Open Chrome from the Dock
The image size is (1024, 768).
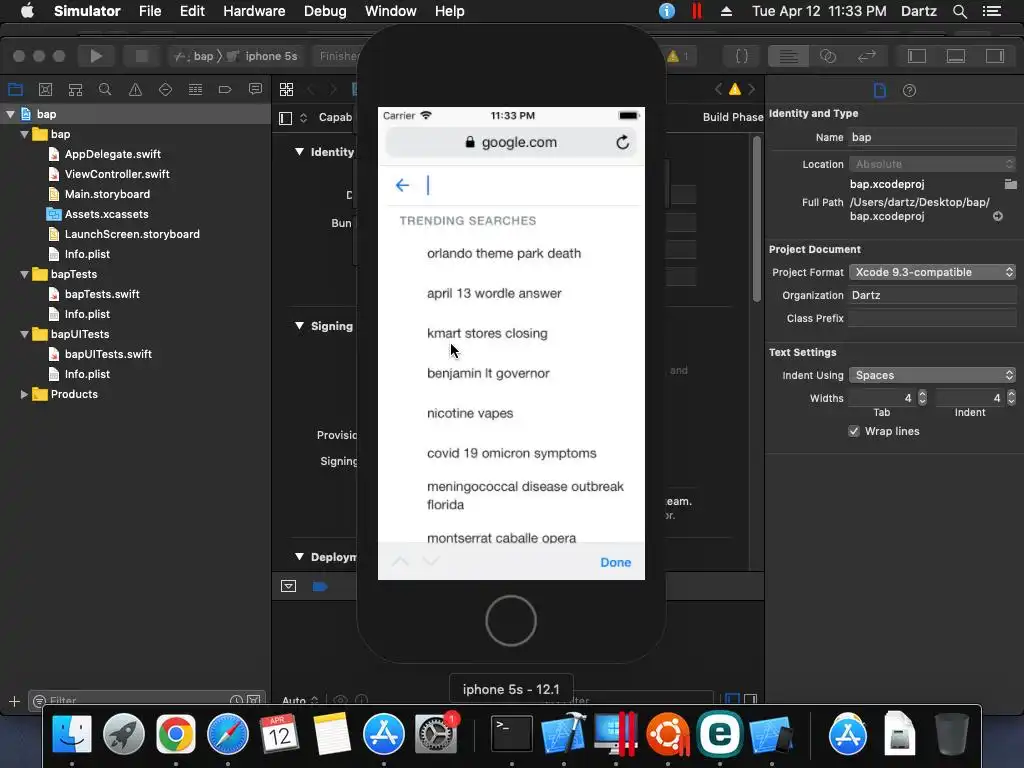click(175, 734)
